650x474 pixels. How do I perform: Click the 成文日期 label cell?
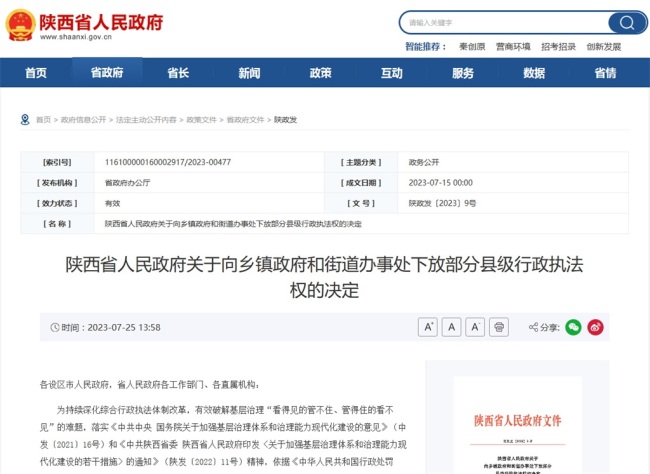361,183
